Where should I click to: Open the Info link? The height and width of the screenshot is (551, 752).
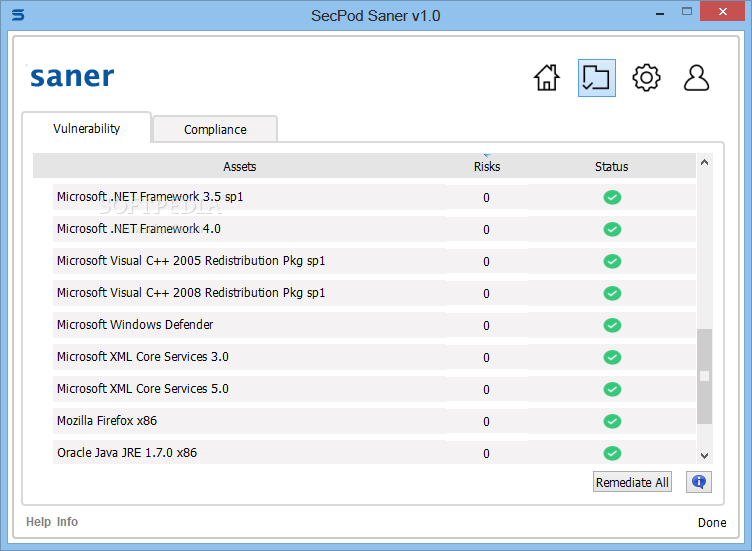coord(67,522)
